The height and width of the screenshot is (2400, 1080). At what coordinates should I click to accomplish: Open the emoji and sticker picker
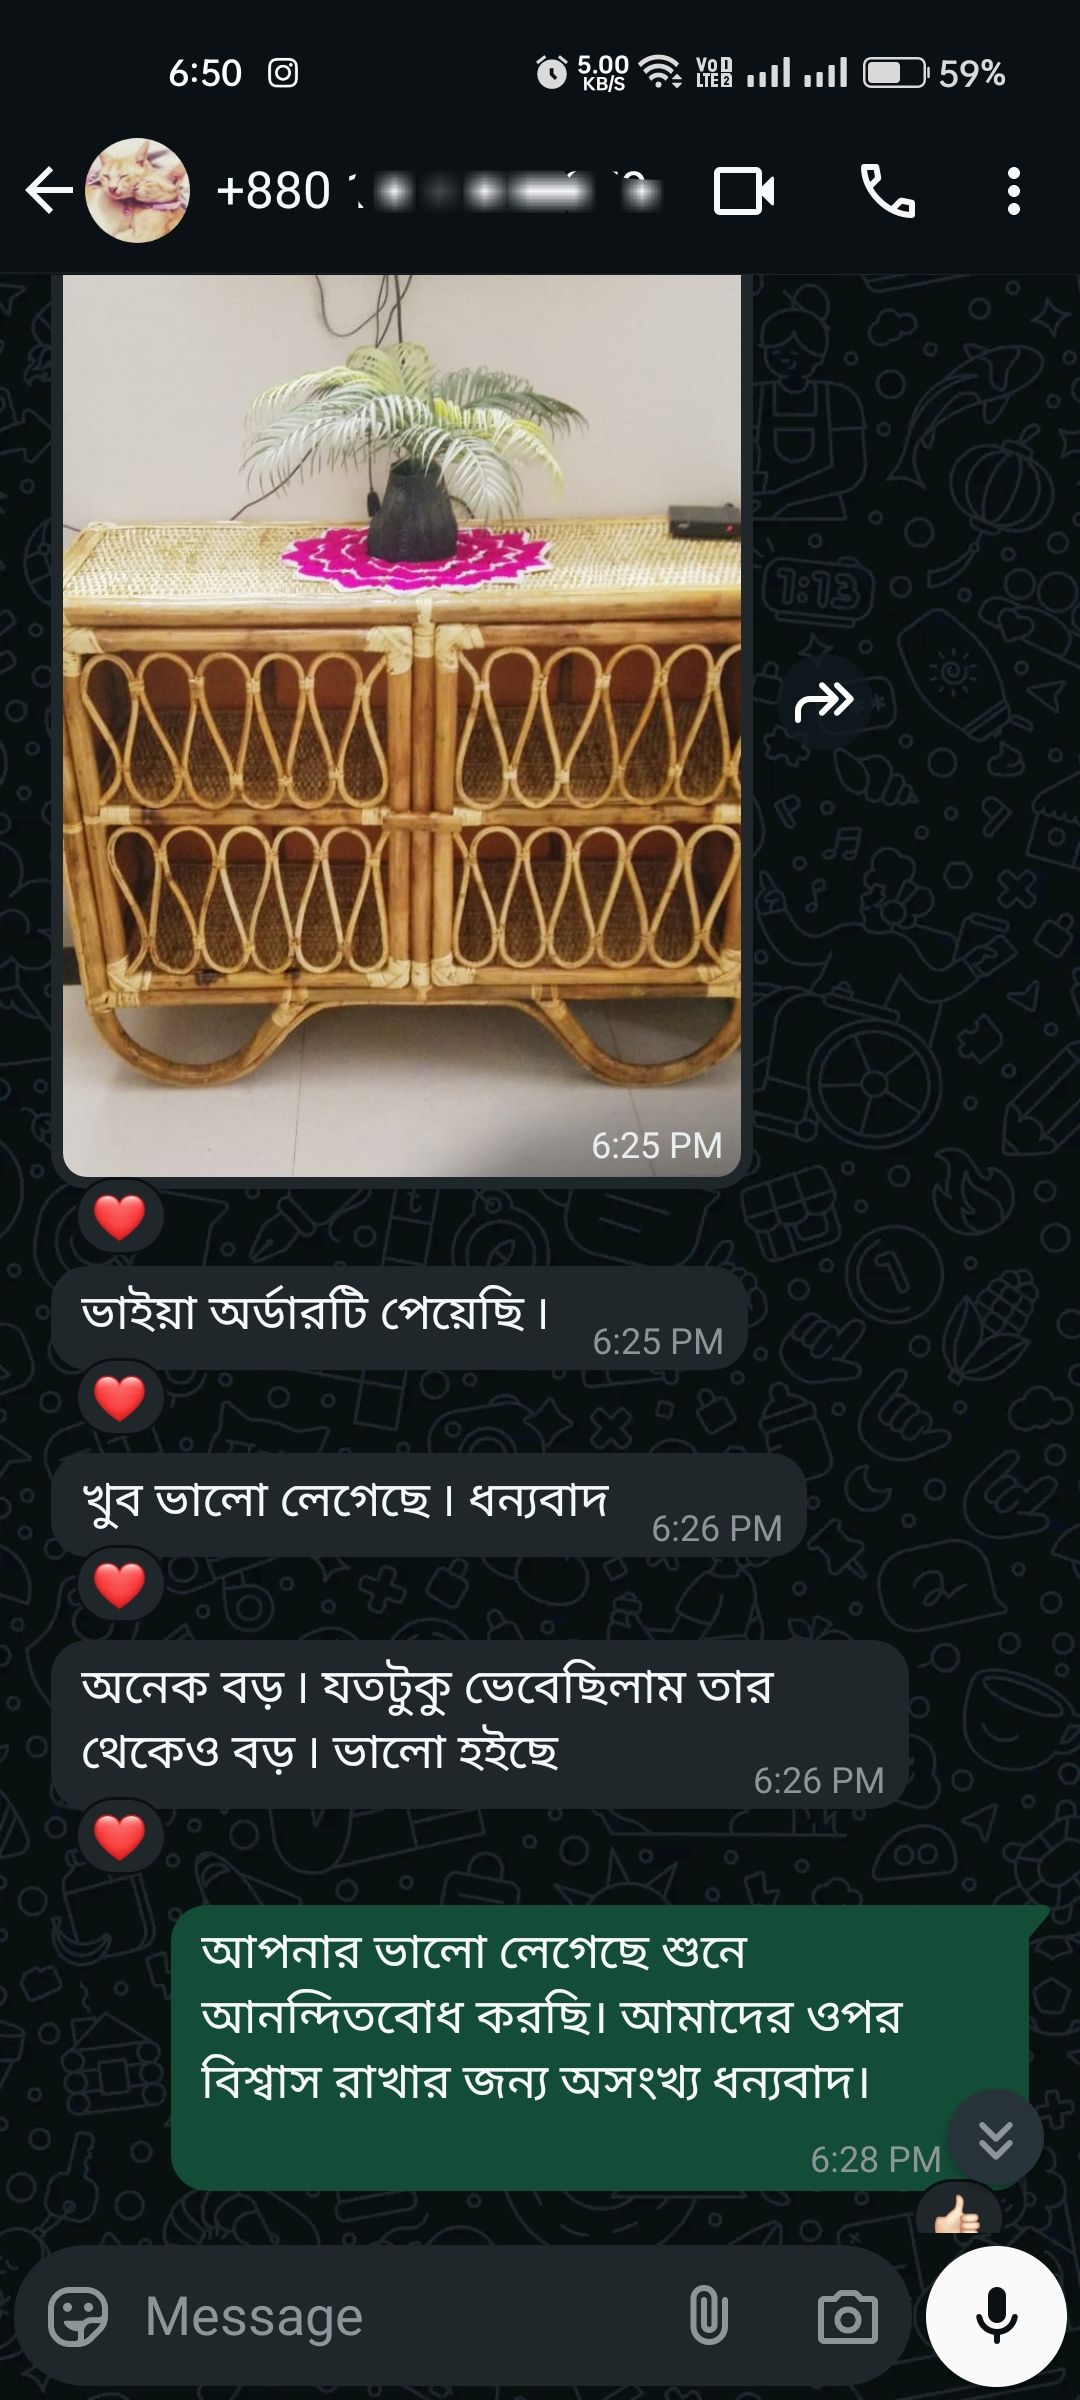click(x=78, y=2316)
